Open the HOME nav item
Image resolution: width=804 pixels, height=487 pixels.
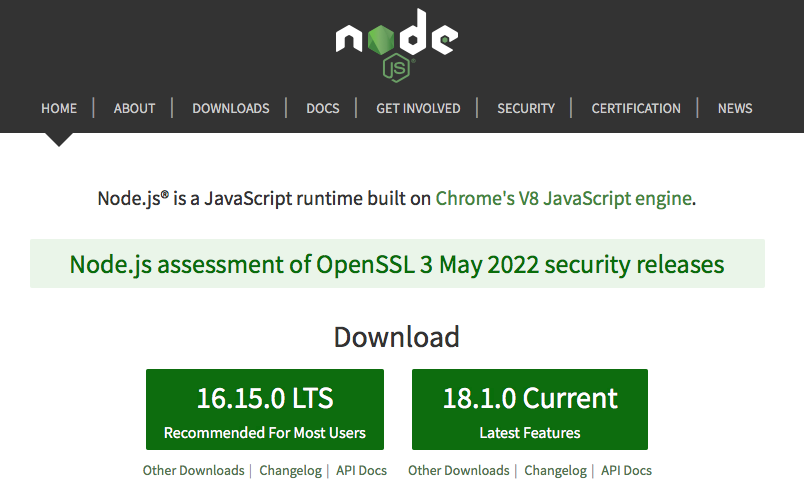pos(59,109)
